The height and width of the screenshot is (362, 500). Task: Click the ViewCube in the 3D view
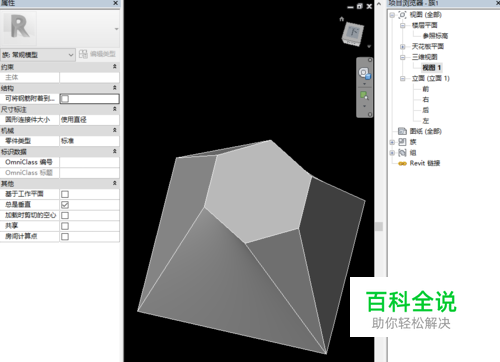point(353,34)
